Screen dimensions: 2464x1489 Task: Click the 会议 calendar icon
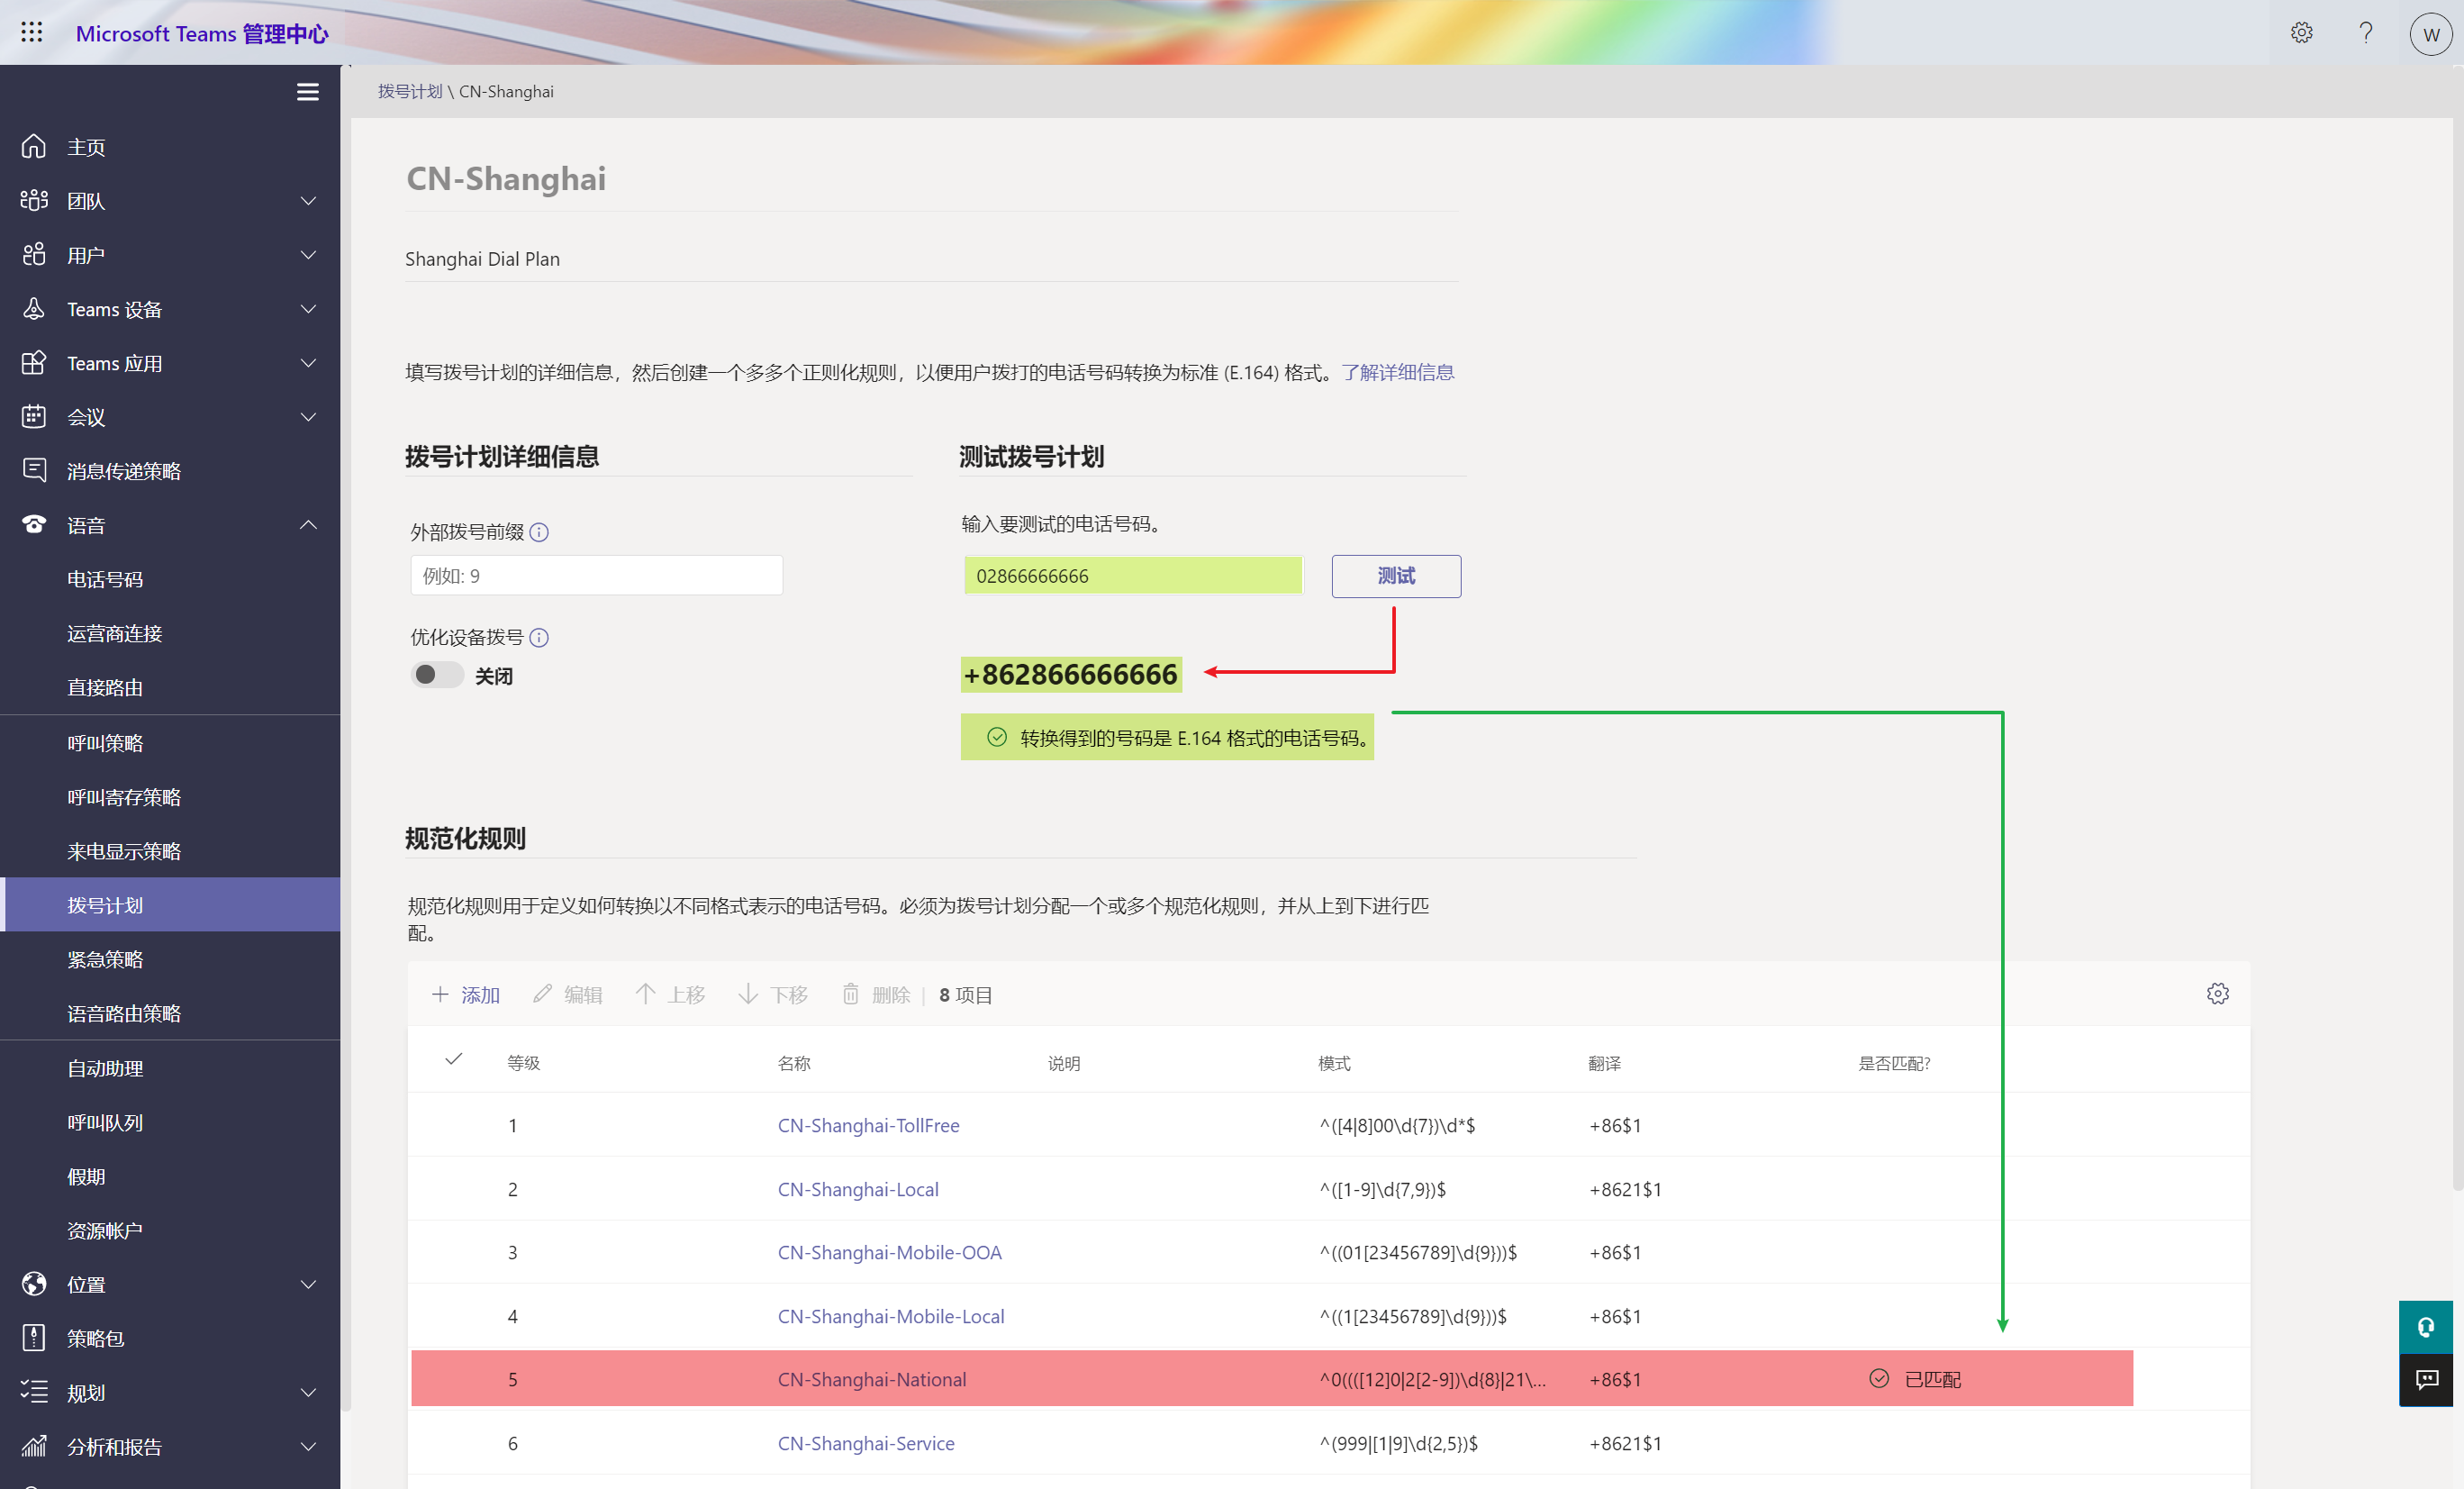click(x=34, y=417)
